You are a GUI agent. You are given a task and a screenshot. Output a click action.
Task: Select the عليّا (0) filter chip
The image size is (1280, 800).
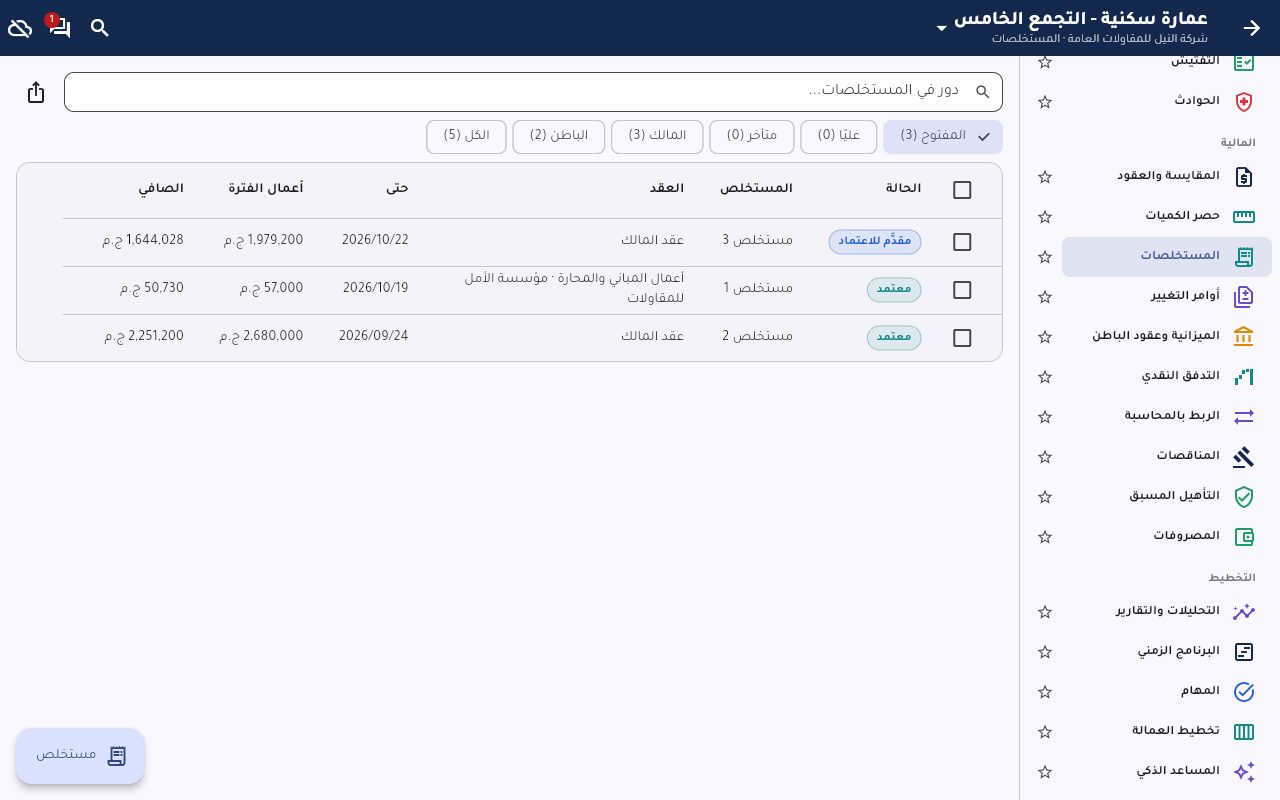click(839, 137)
